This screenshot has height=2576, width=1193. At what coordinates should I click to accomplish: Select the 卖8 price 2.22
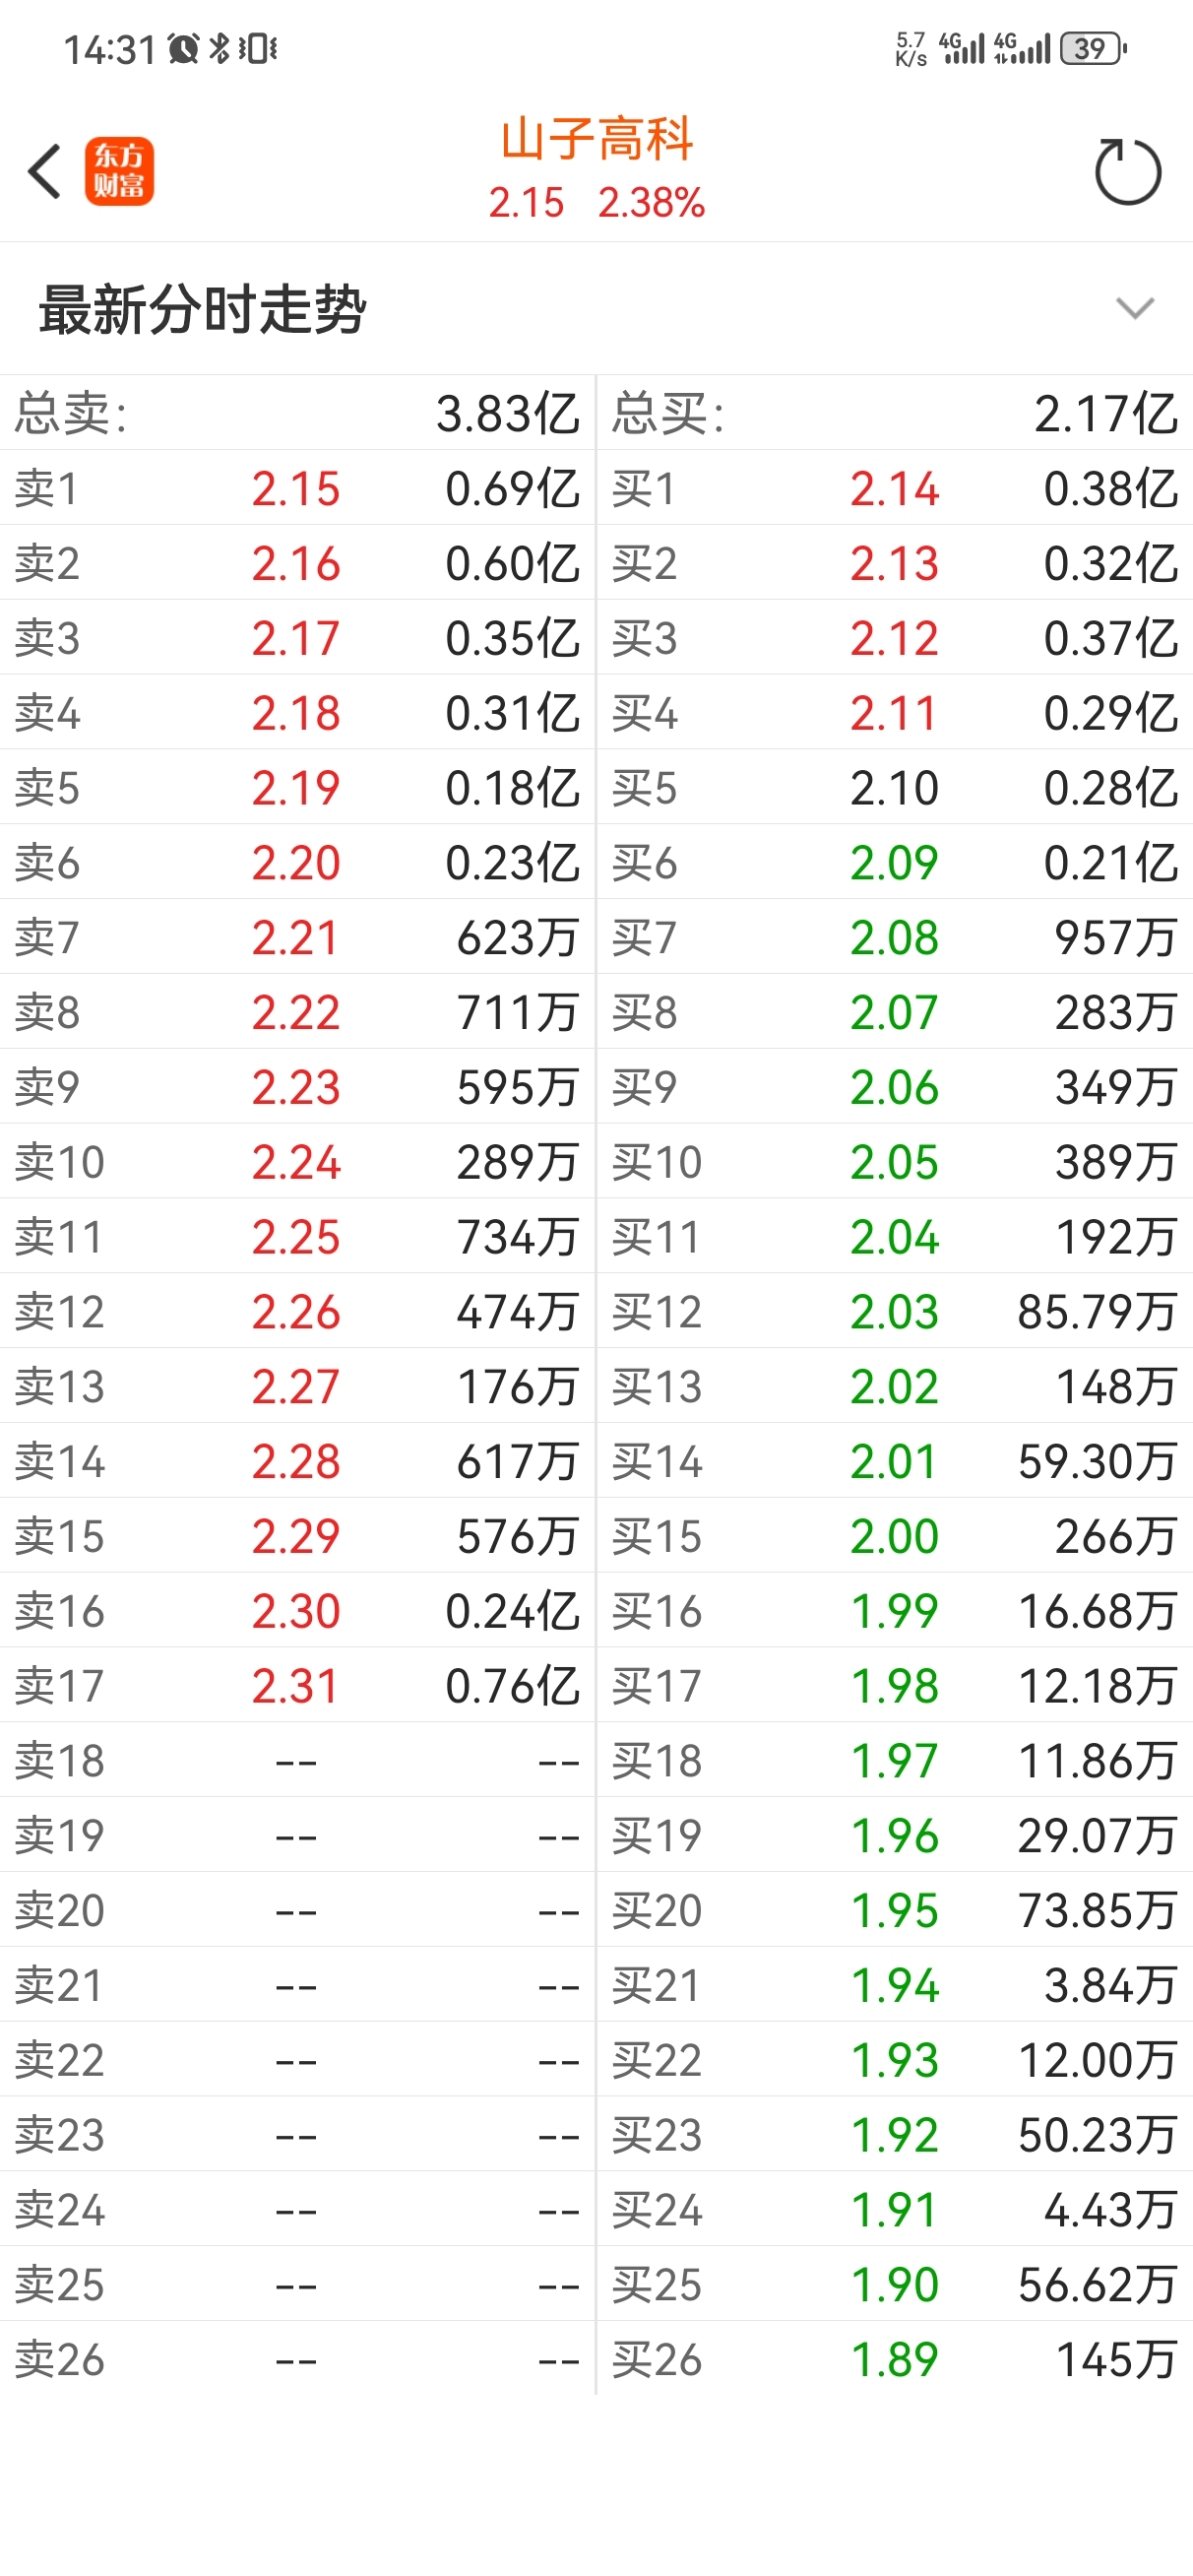[x=296, y=1013]
